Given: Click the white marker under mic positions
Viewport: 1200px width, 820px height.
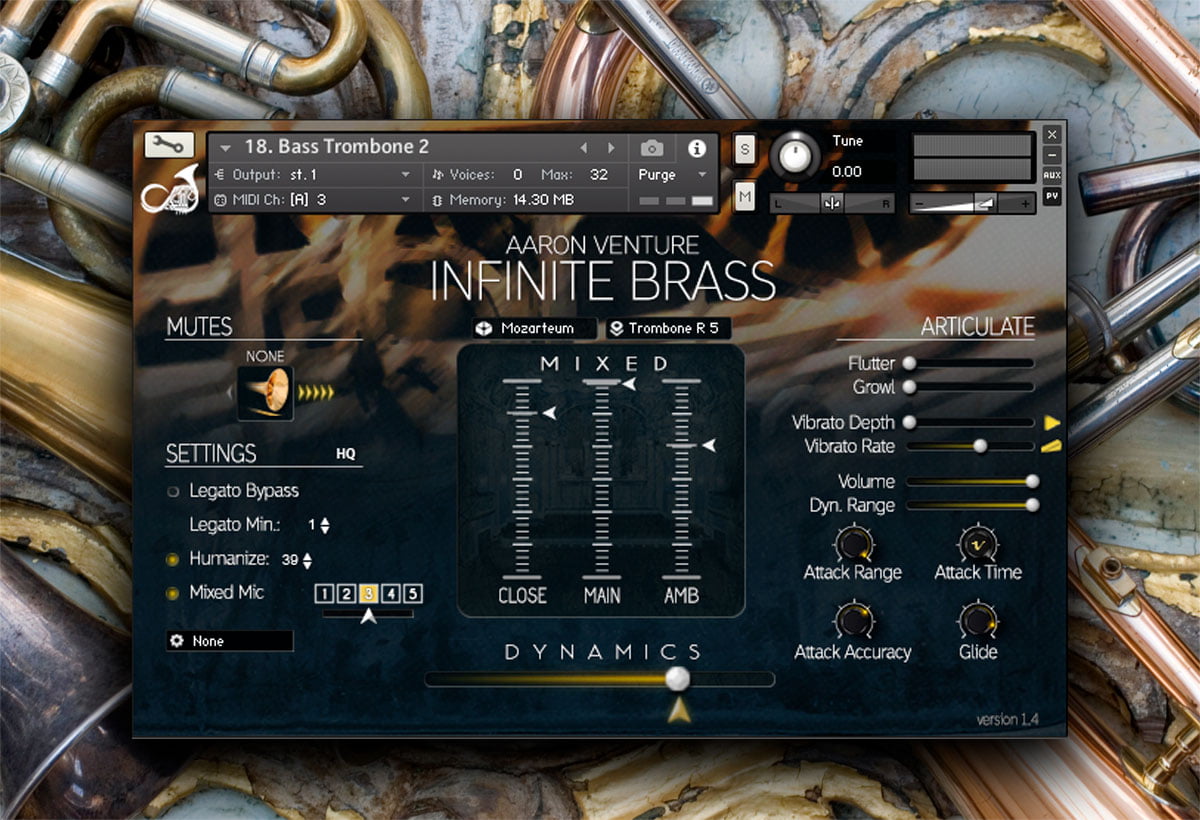Looking at the screenshot, I should (369, 616).
